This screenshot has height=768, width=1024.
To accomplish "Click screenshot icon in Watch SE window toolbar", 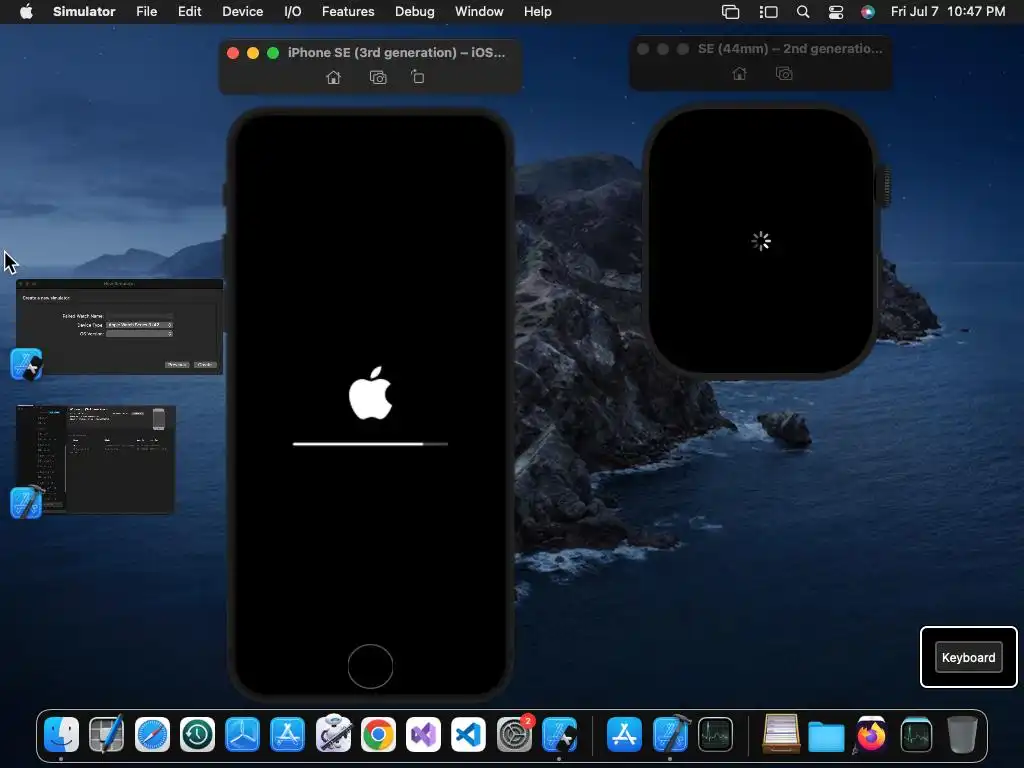I will pyautogui.click(x=784, y=74).
